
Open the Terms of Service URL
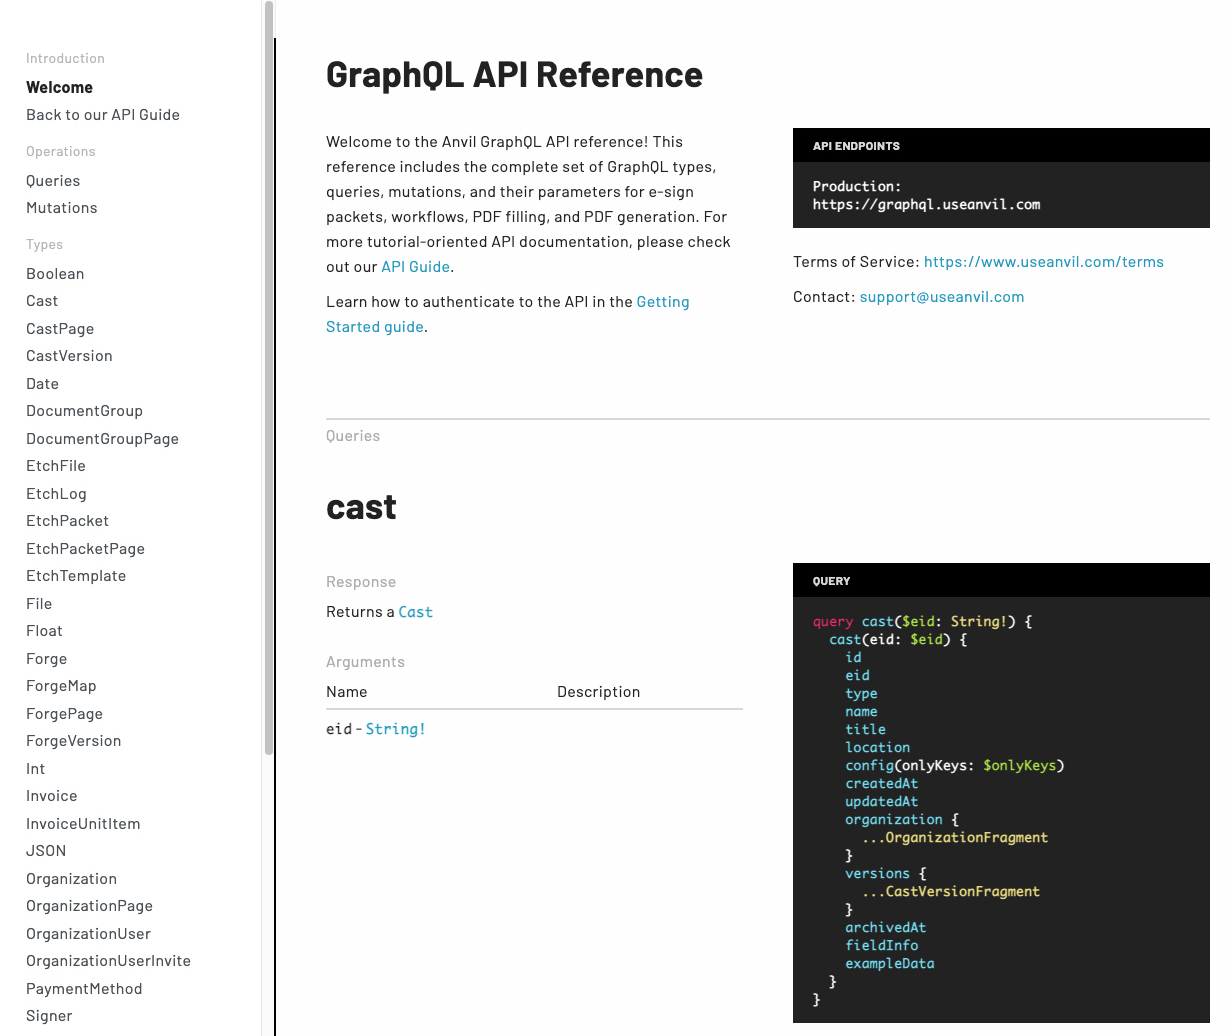(x=1043, y=262)
